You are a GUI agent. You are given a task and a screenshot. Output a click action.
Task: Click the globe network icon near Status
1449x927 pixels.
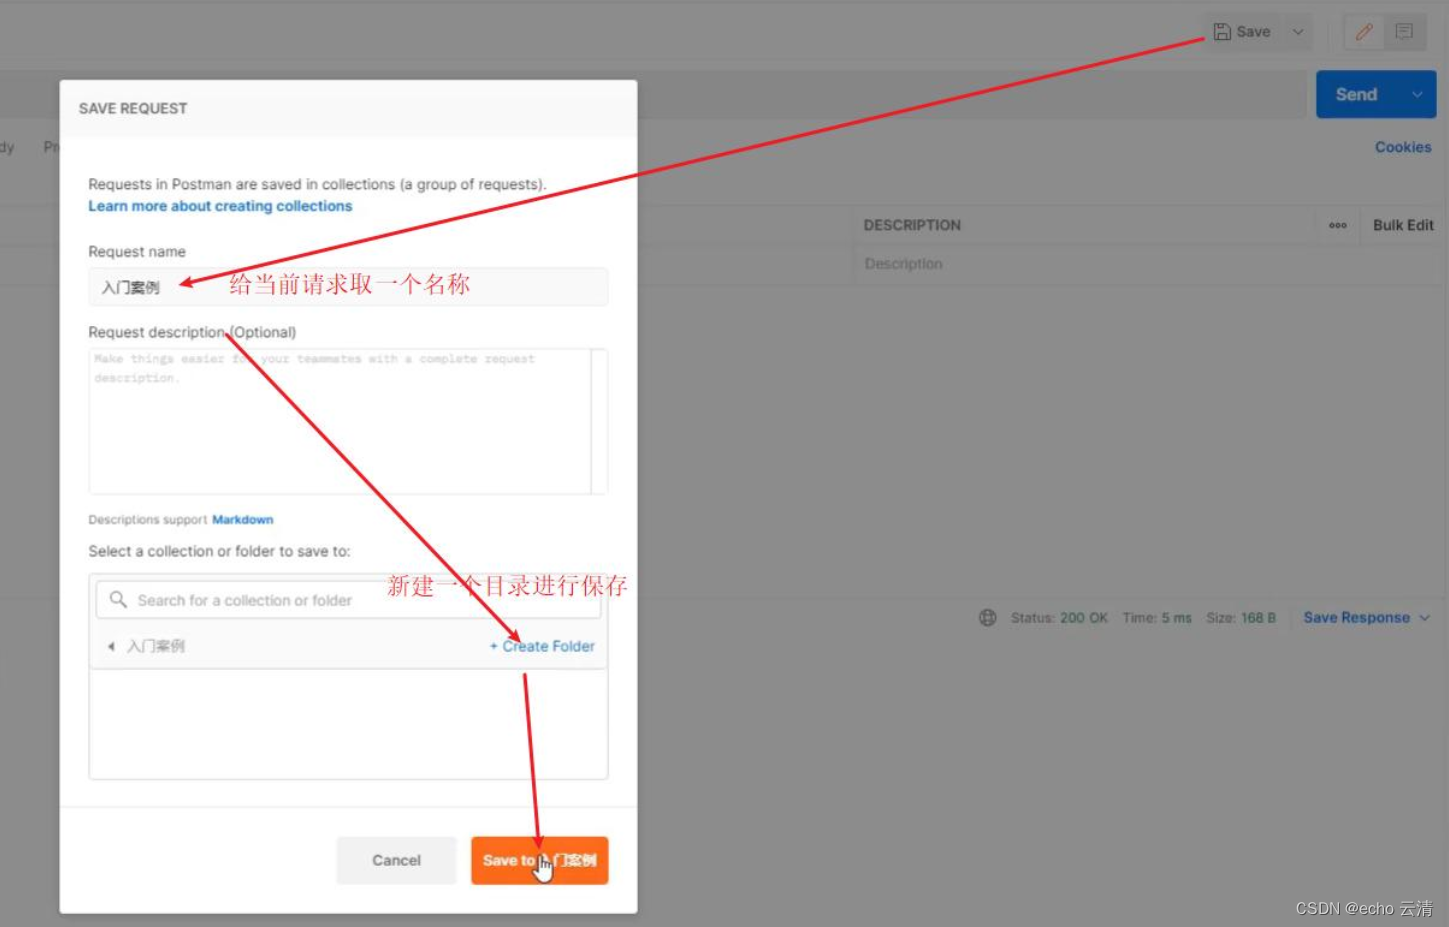pyautogui.click(x=987, y=618)
